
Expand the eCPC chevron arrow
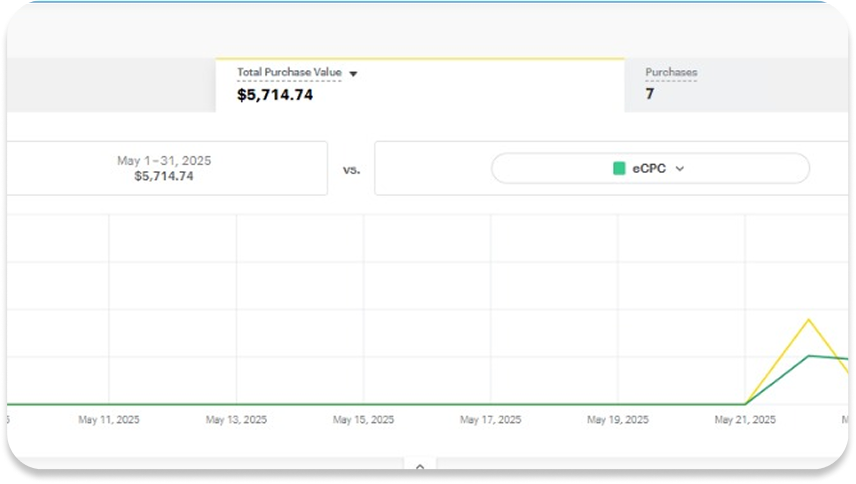[680, 169]
